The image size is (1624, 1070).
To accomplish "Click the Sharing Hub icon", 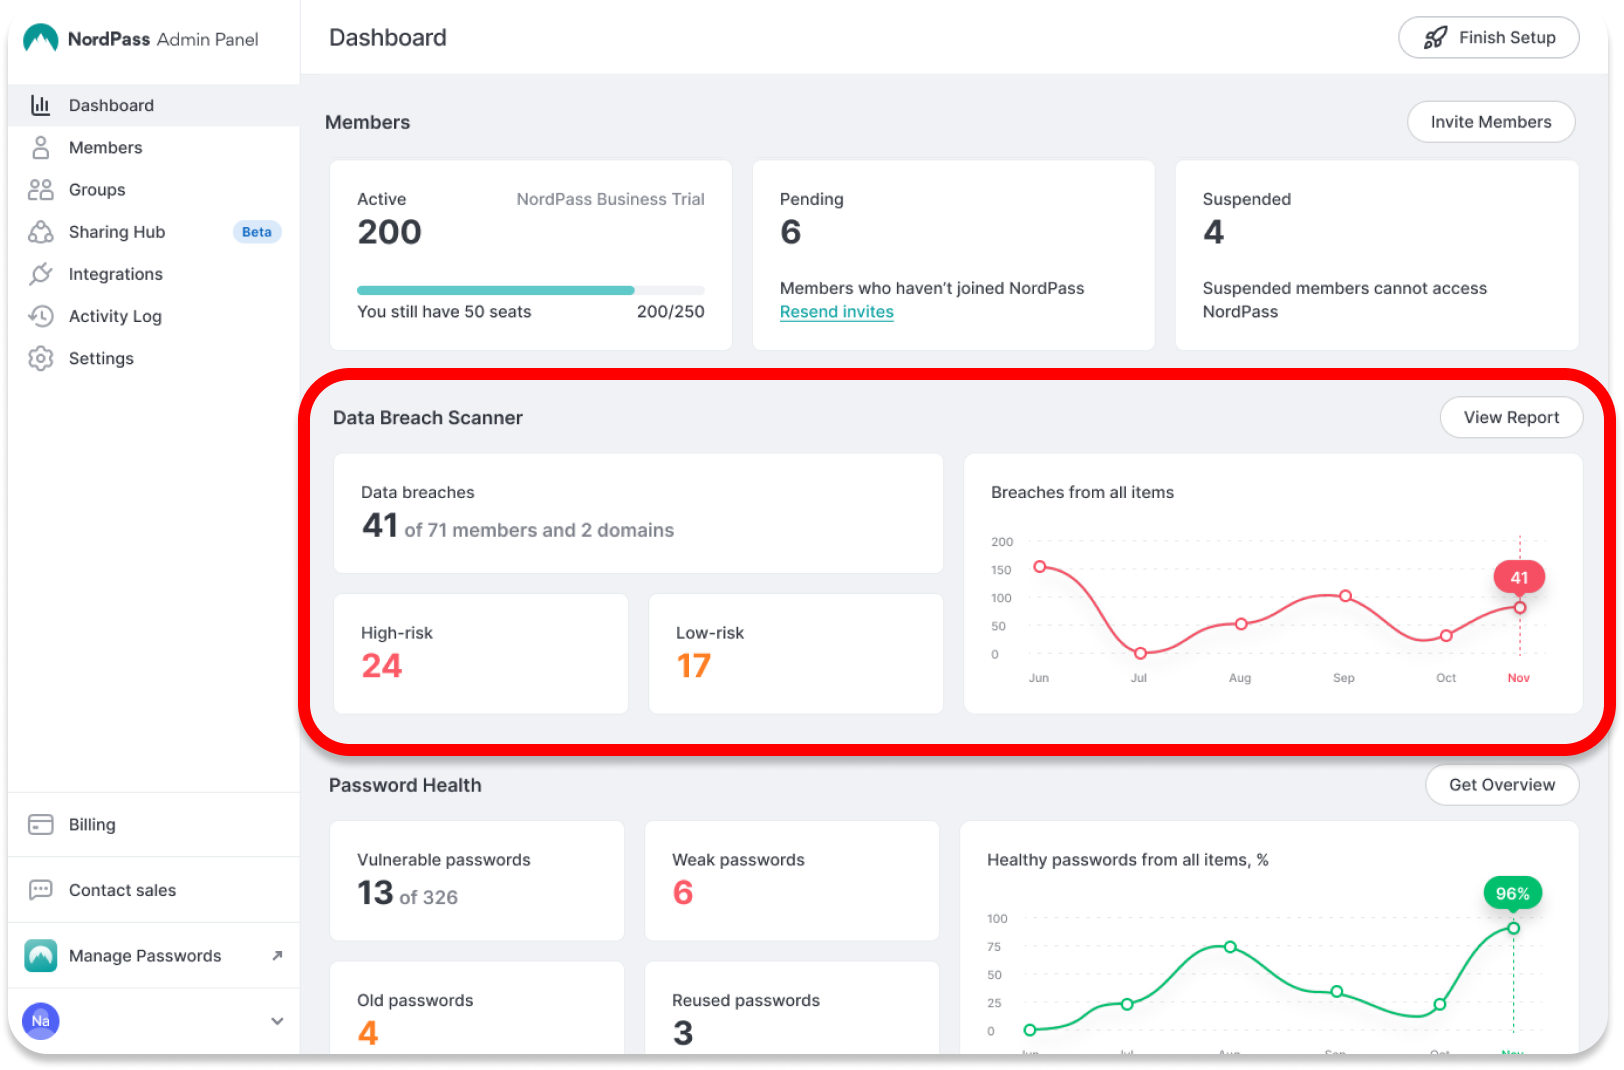I will 40,232.
